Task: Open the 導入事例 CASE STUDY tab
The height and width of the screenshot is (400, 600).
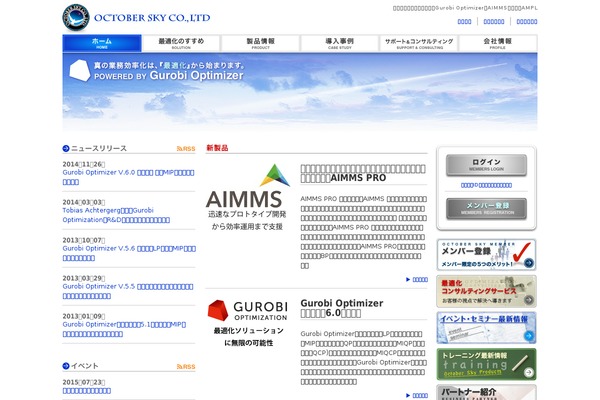Action: (x=340, y=43)
